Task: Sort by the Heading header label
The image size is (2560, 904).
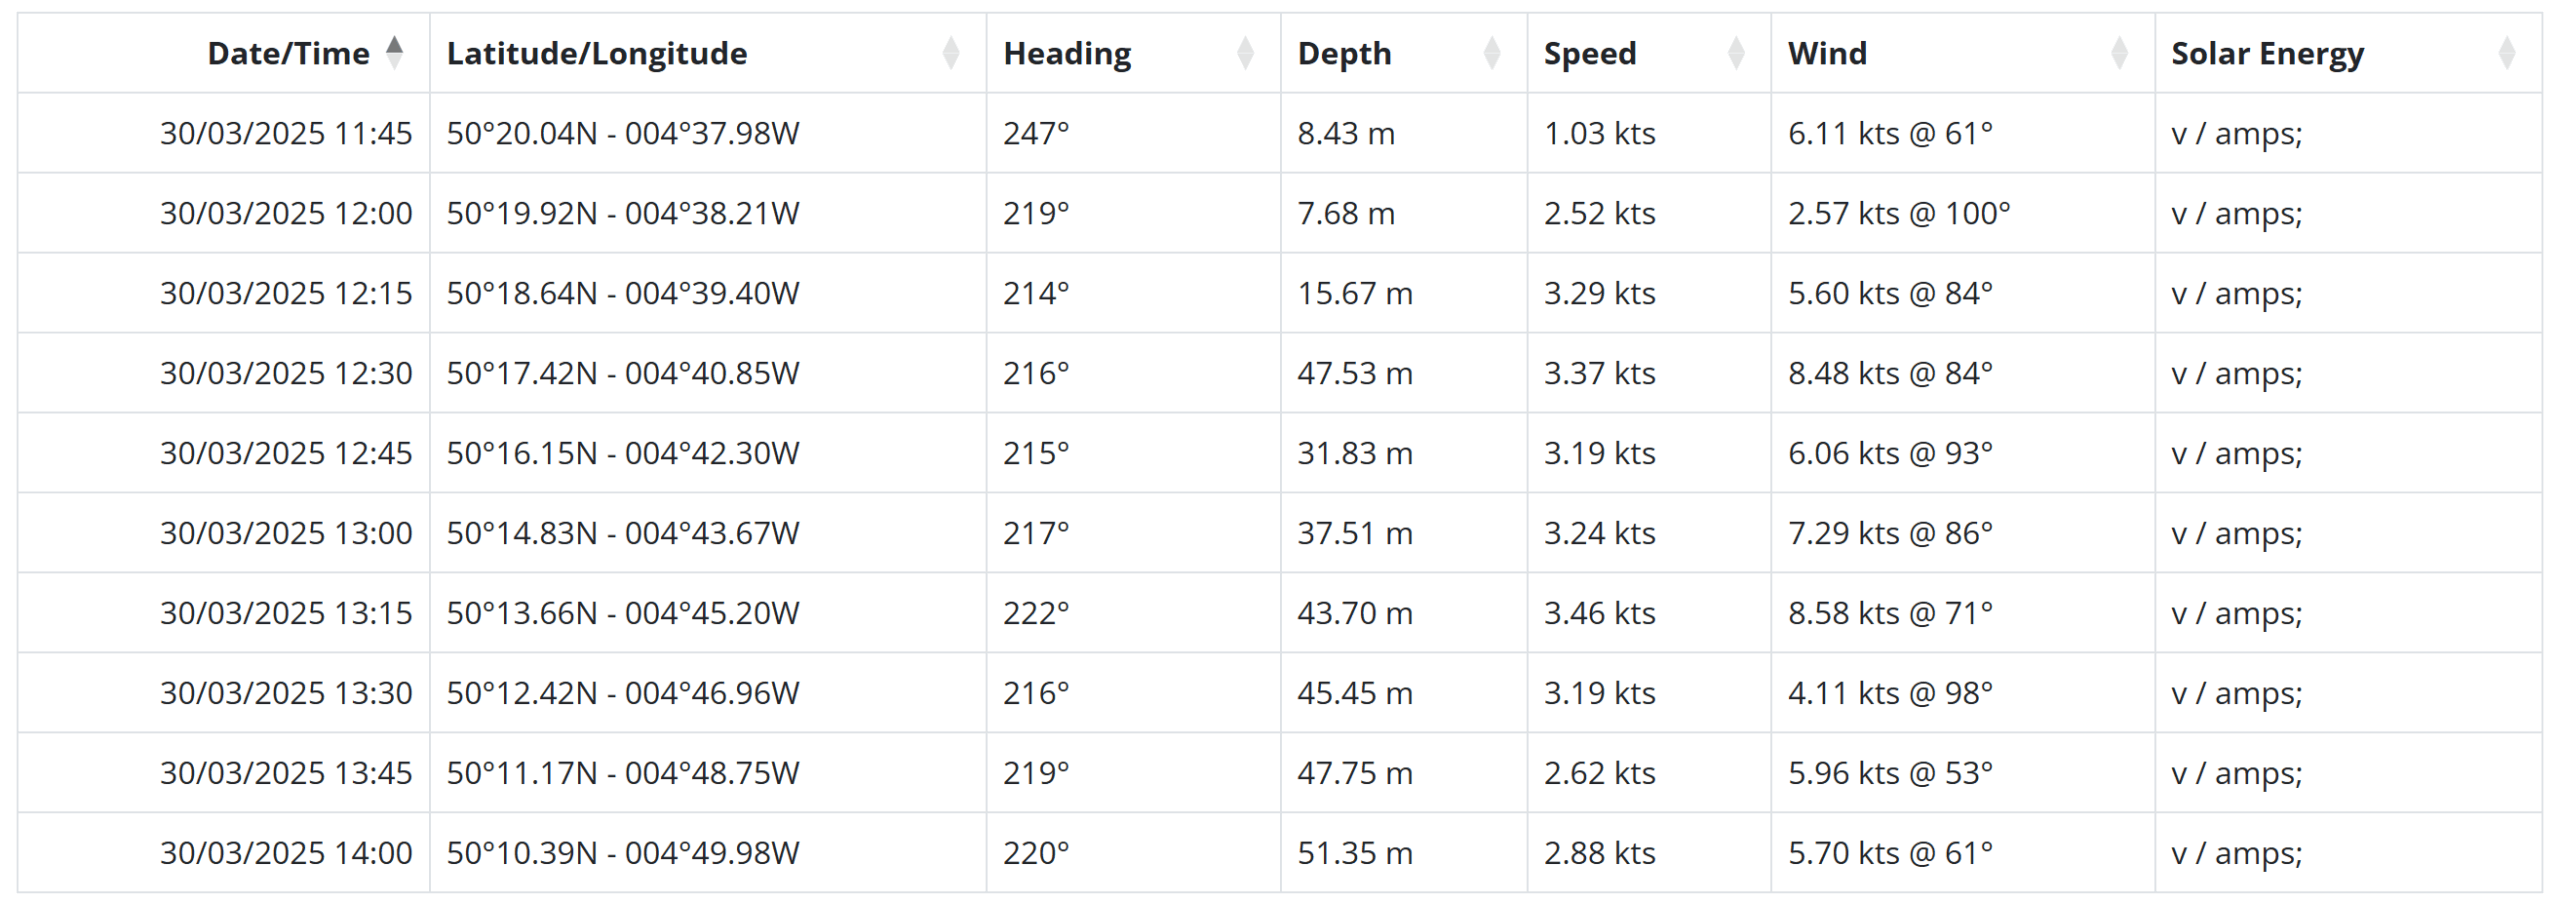Action: [1067, 53]
